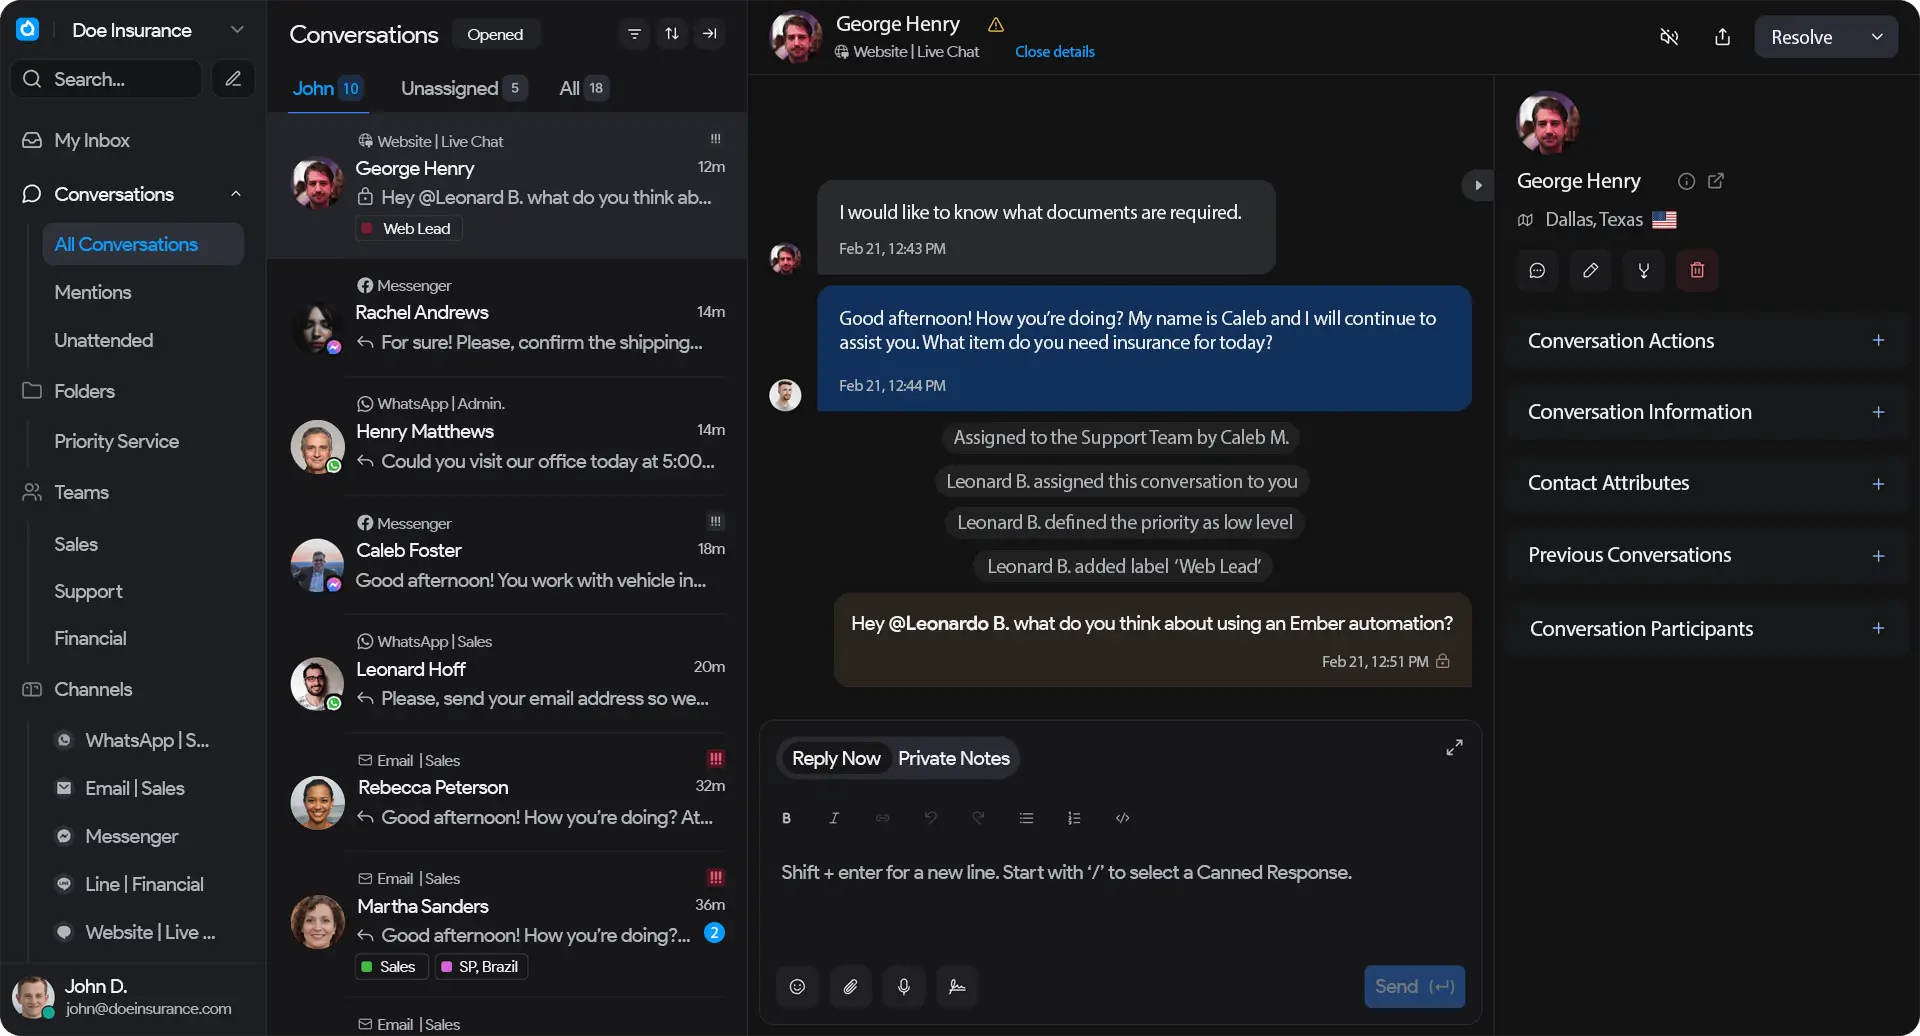This screenshot has height=1036, width=1920.
Task: Open the Resolve dropdown arrow
Action: coord(1877,37)
